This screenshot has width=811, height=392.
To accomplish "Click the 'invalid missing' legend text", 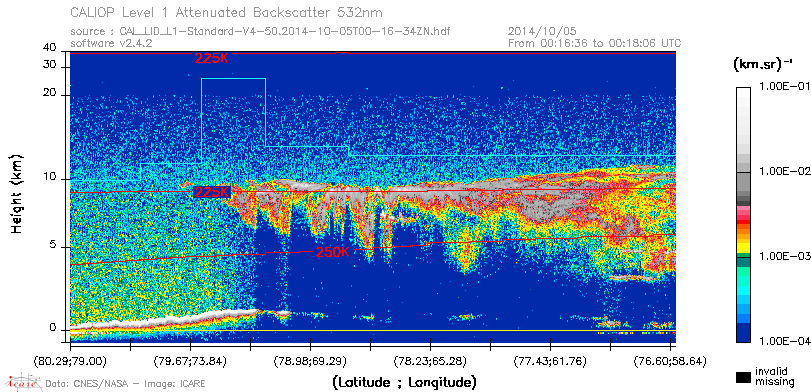I will point(774,377).
